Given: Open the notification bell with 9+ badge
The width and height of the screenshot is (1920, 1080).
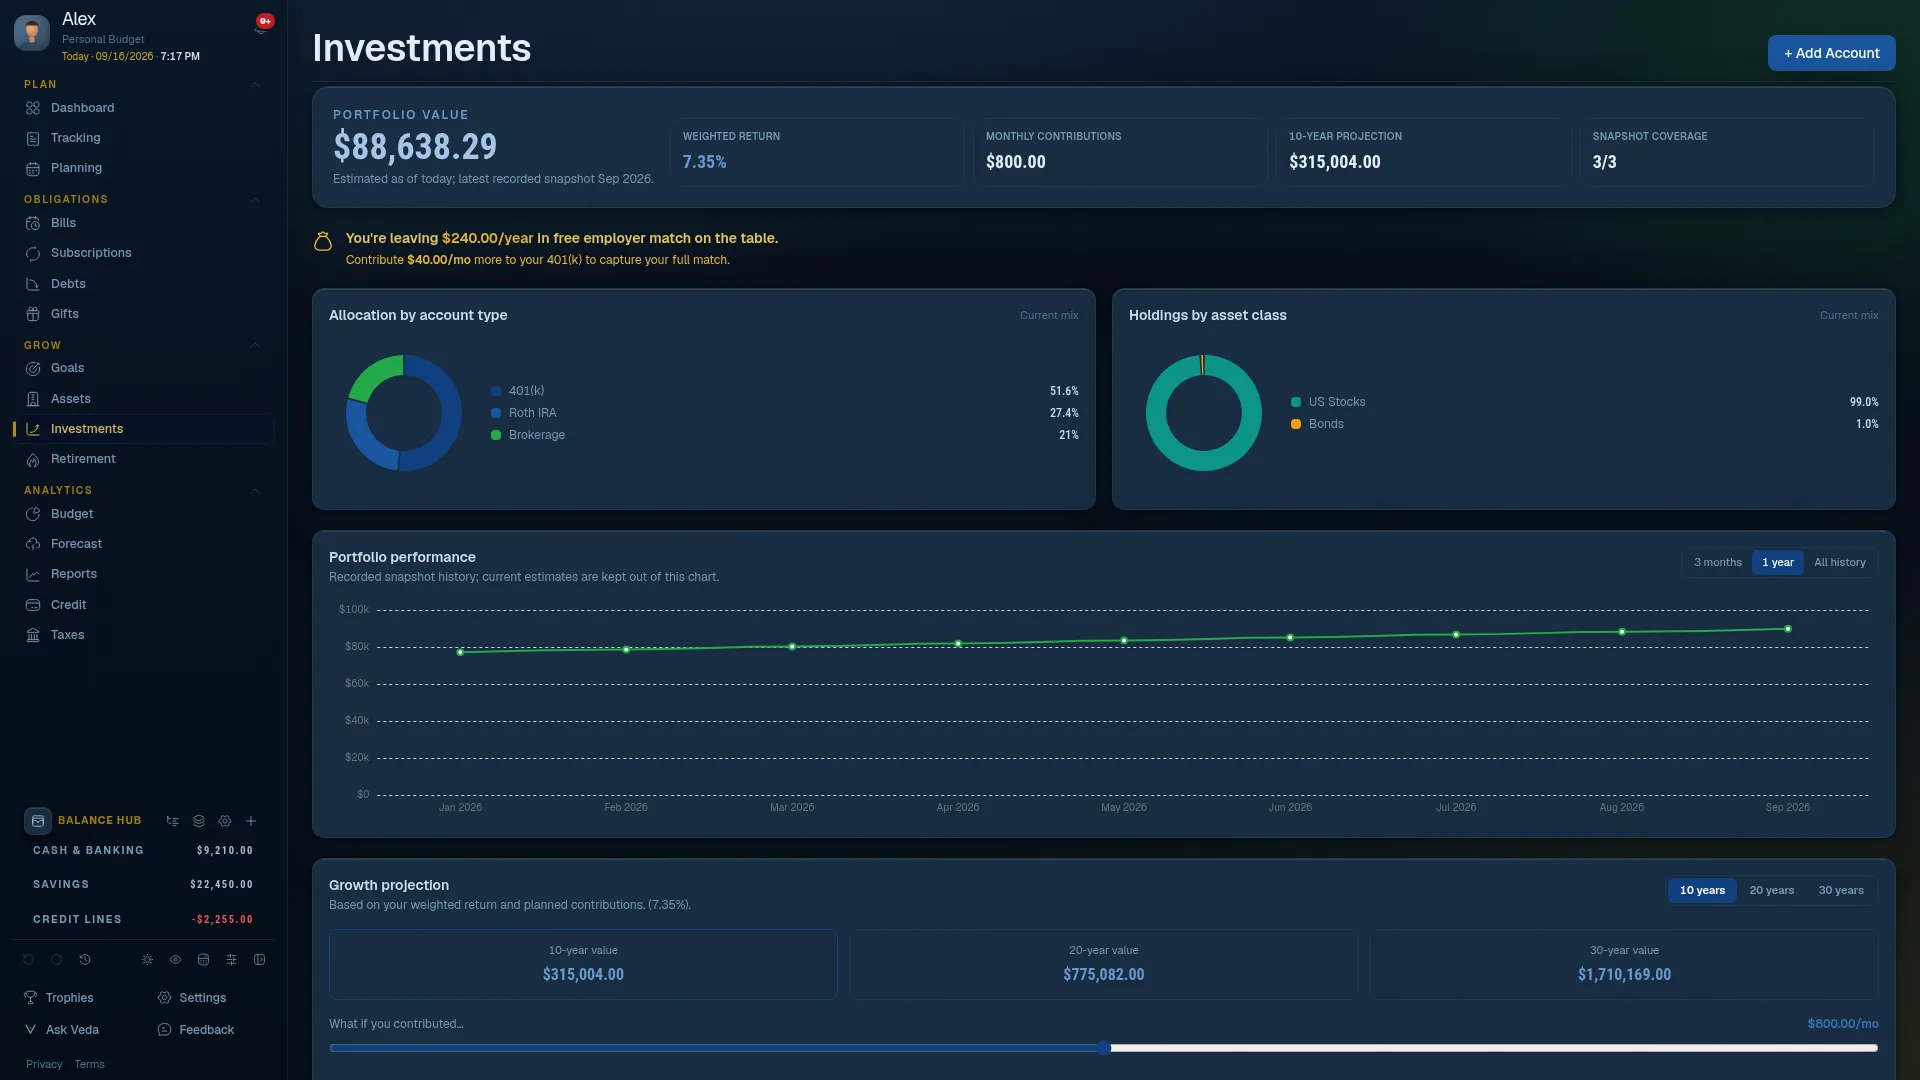Looking at the screenshot, I should tap(262, 26).
